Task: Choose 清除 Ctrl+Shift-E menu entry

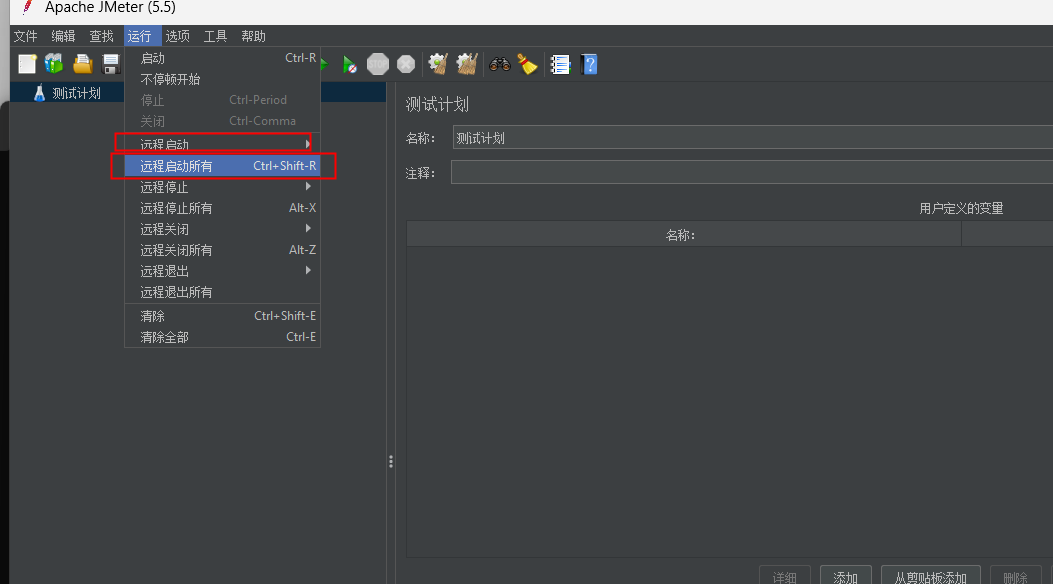Action: pyautogui.click(x=222, y=315)
